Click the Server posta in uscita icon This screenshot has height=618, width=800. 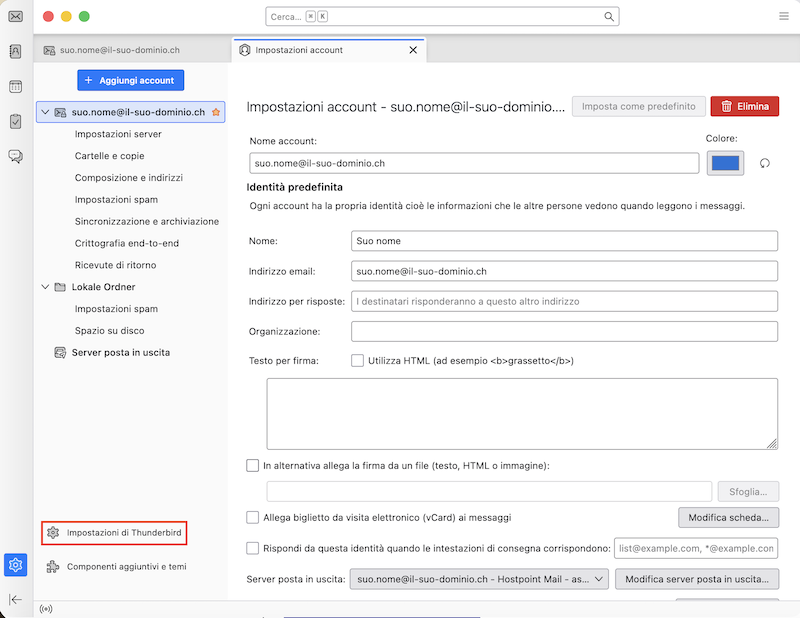click(x=60, y=353)
